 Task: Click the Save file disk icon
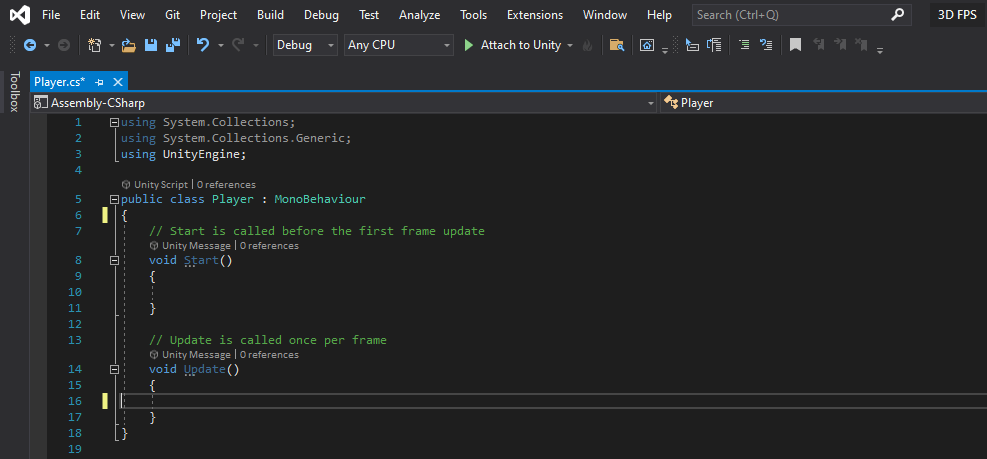(151, 45)
